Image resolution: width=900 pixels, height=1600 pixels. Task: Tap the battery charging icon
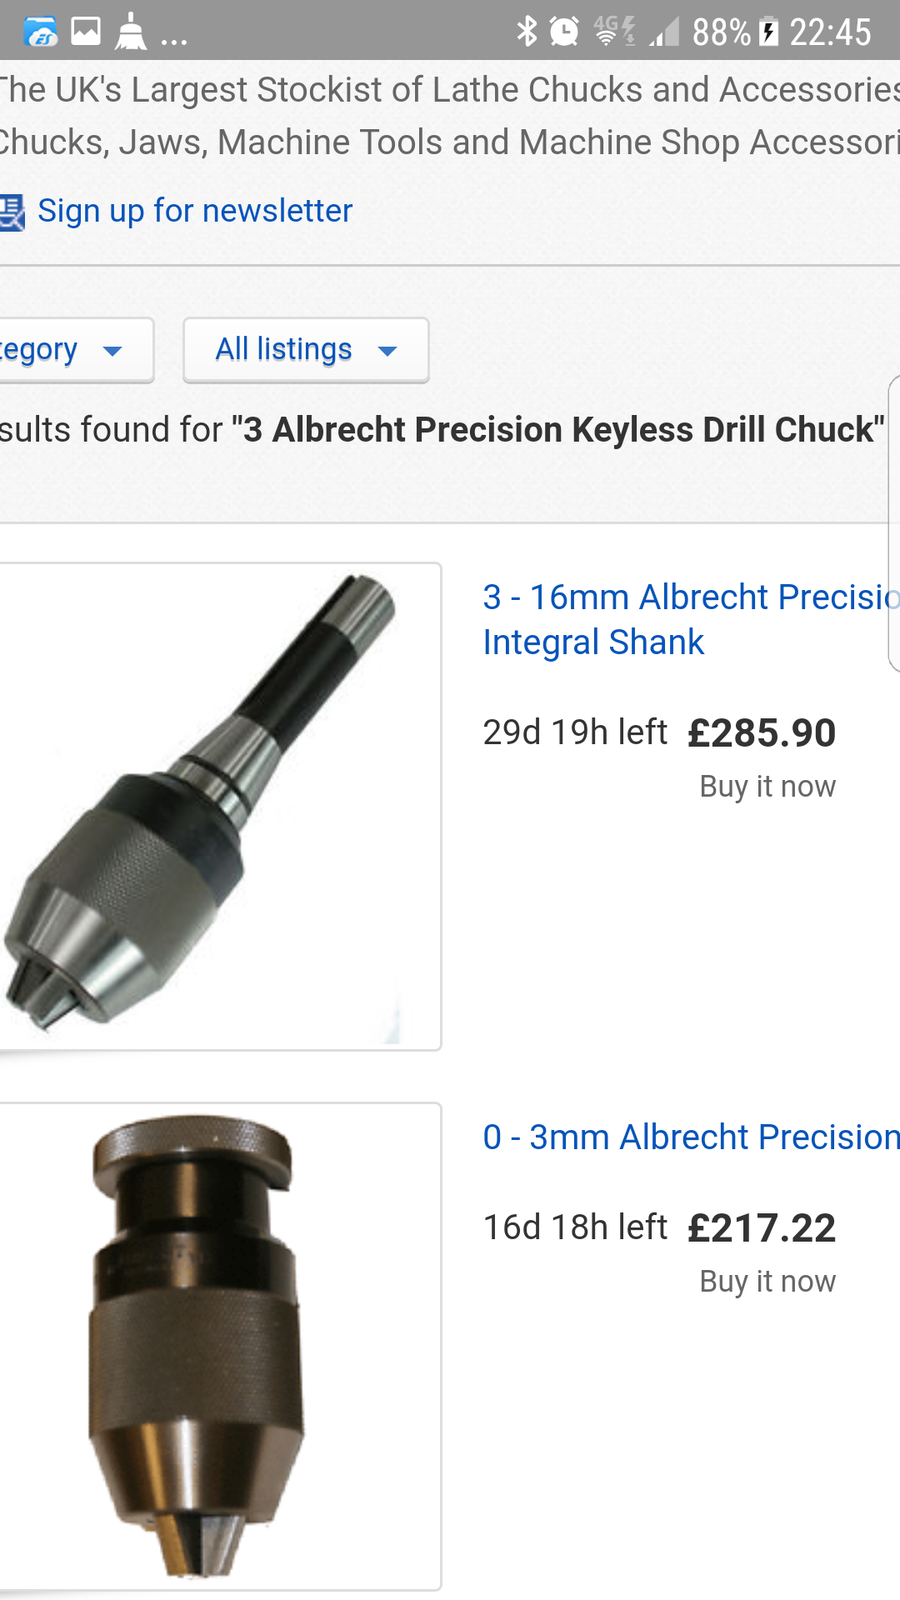[768, 32]
